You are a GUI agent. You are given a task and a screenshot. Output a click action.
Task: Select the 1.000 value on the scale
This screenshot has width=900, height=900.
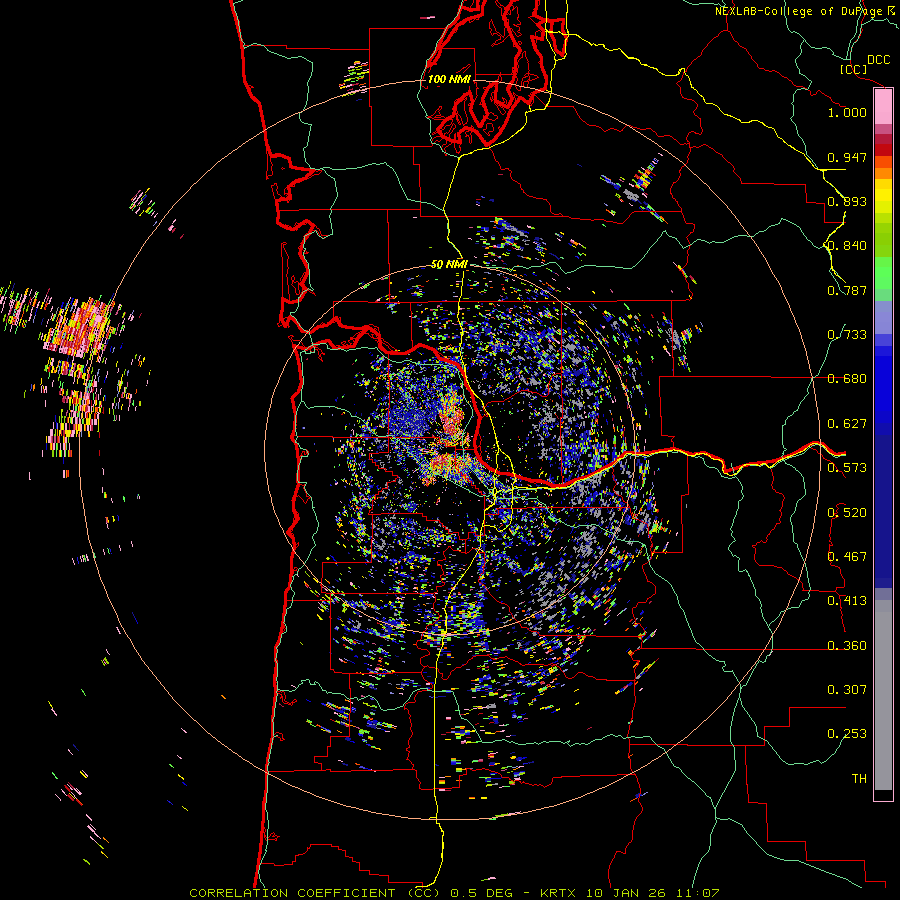(x=847, y=112)
